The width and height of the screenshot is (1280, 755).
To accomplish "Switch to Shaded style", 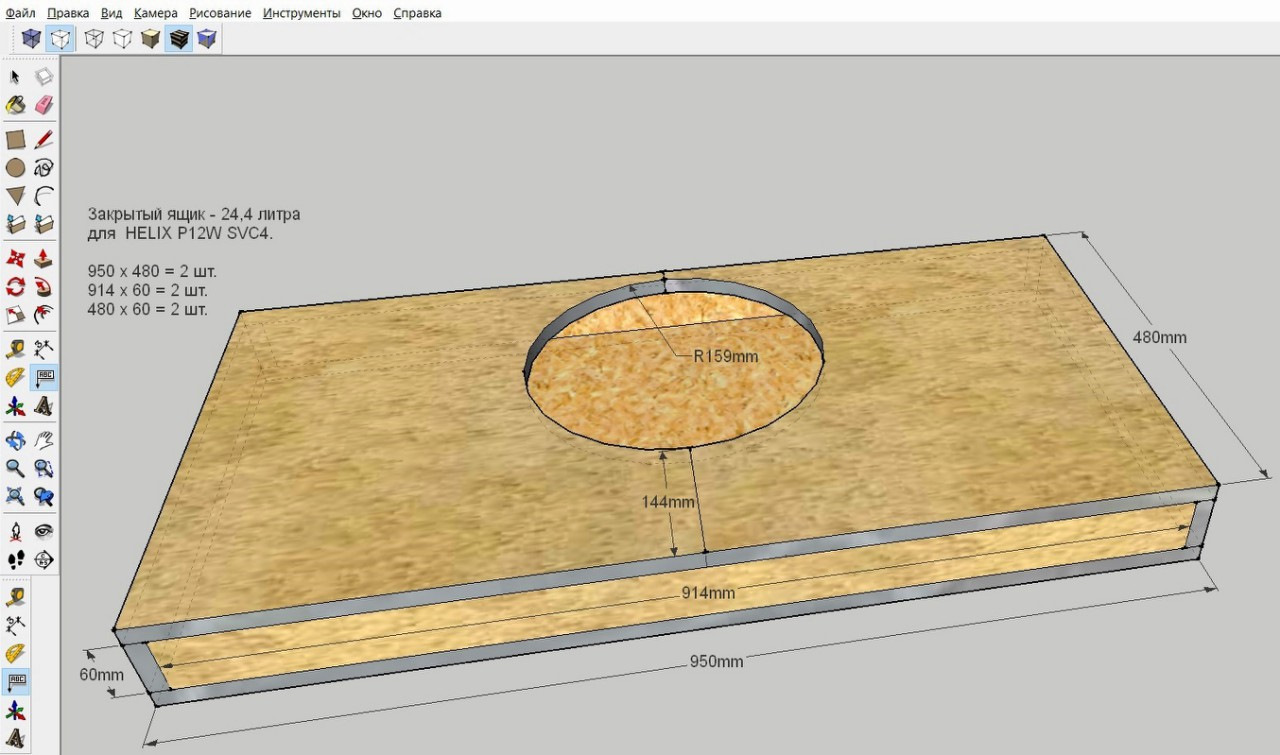I will coord(150,39).
